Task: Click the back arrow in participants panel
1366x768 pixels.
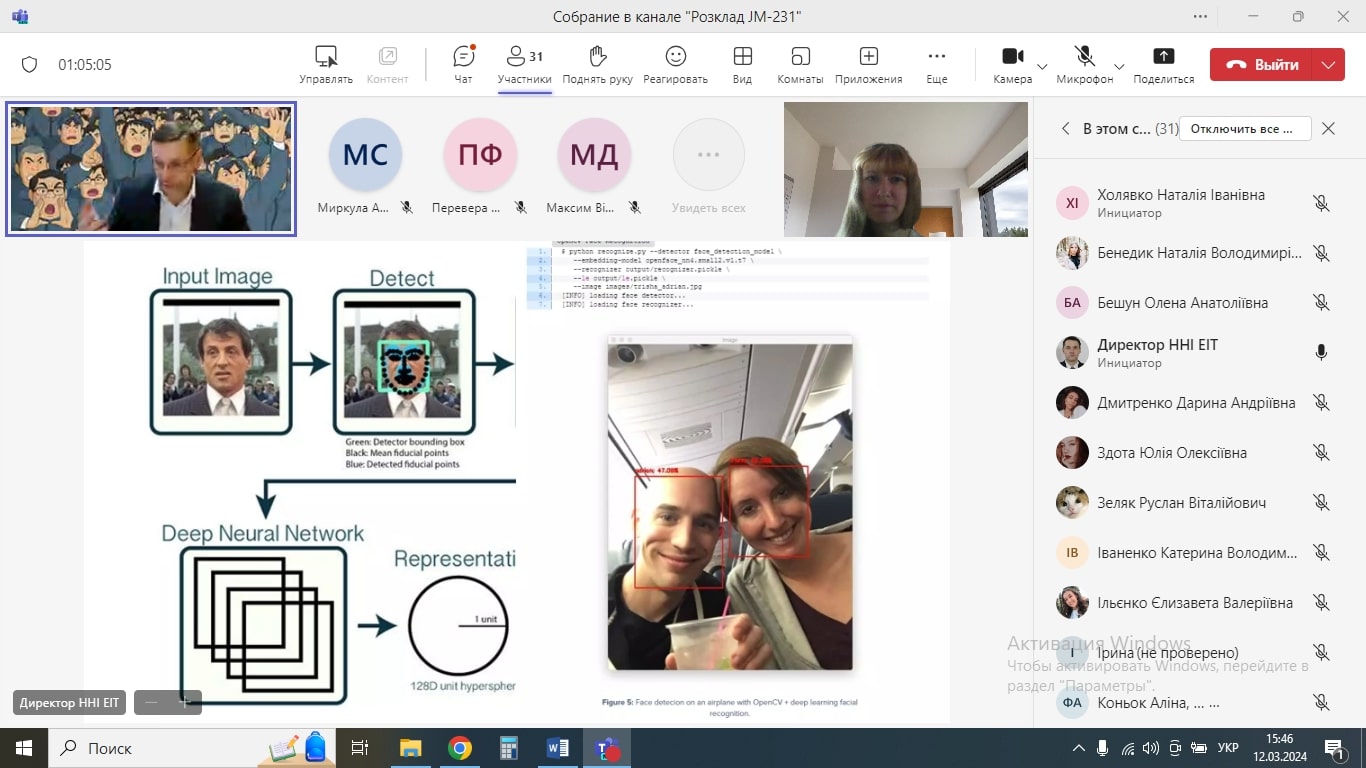Action: (x=1065, y=128)
